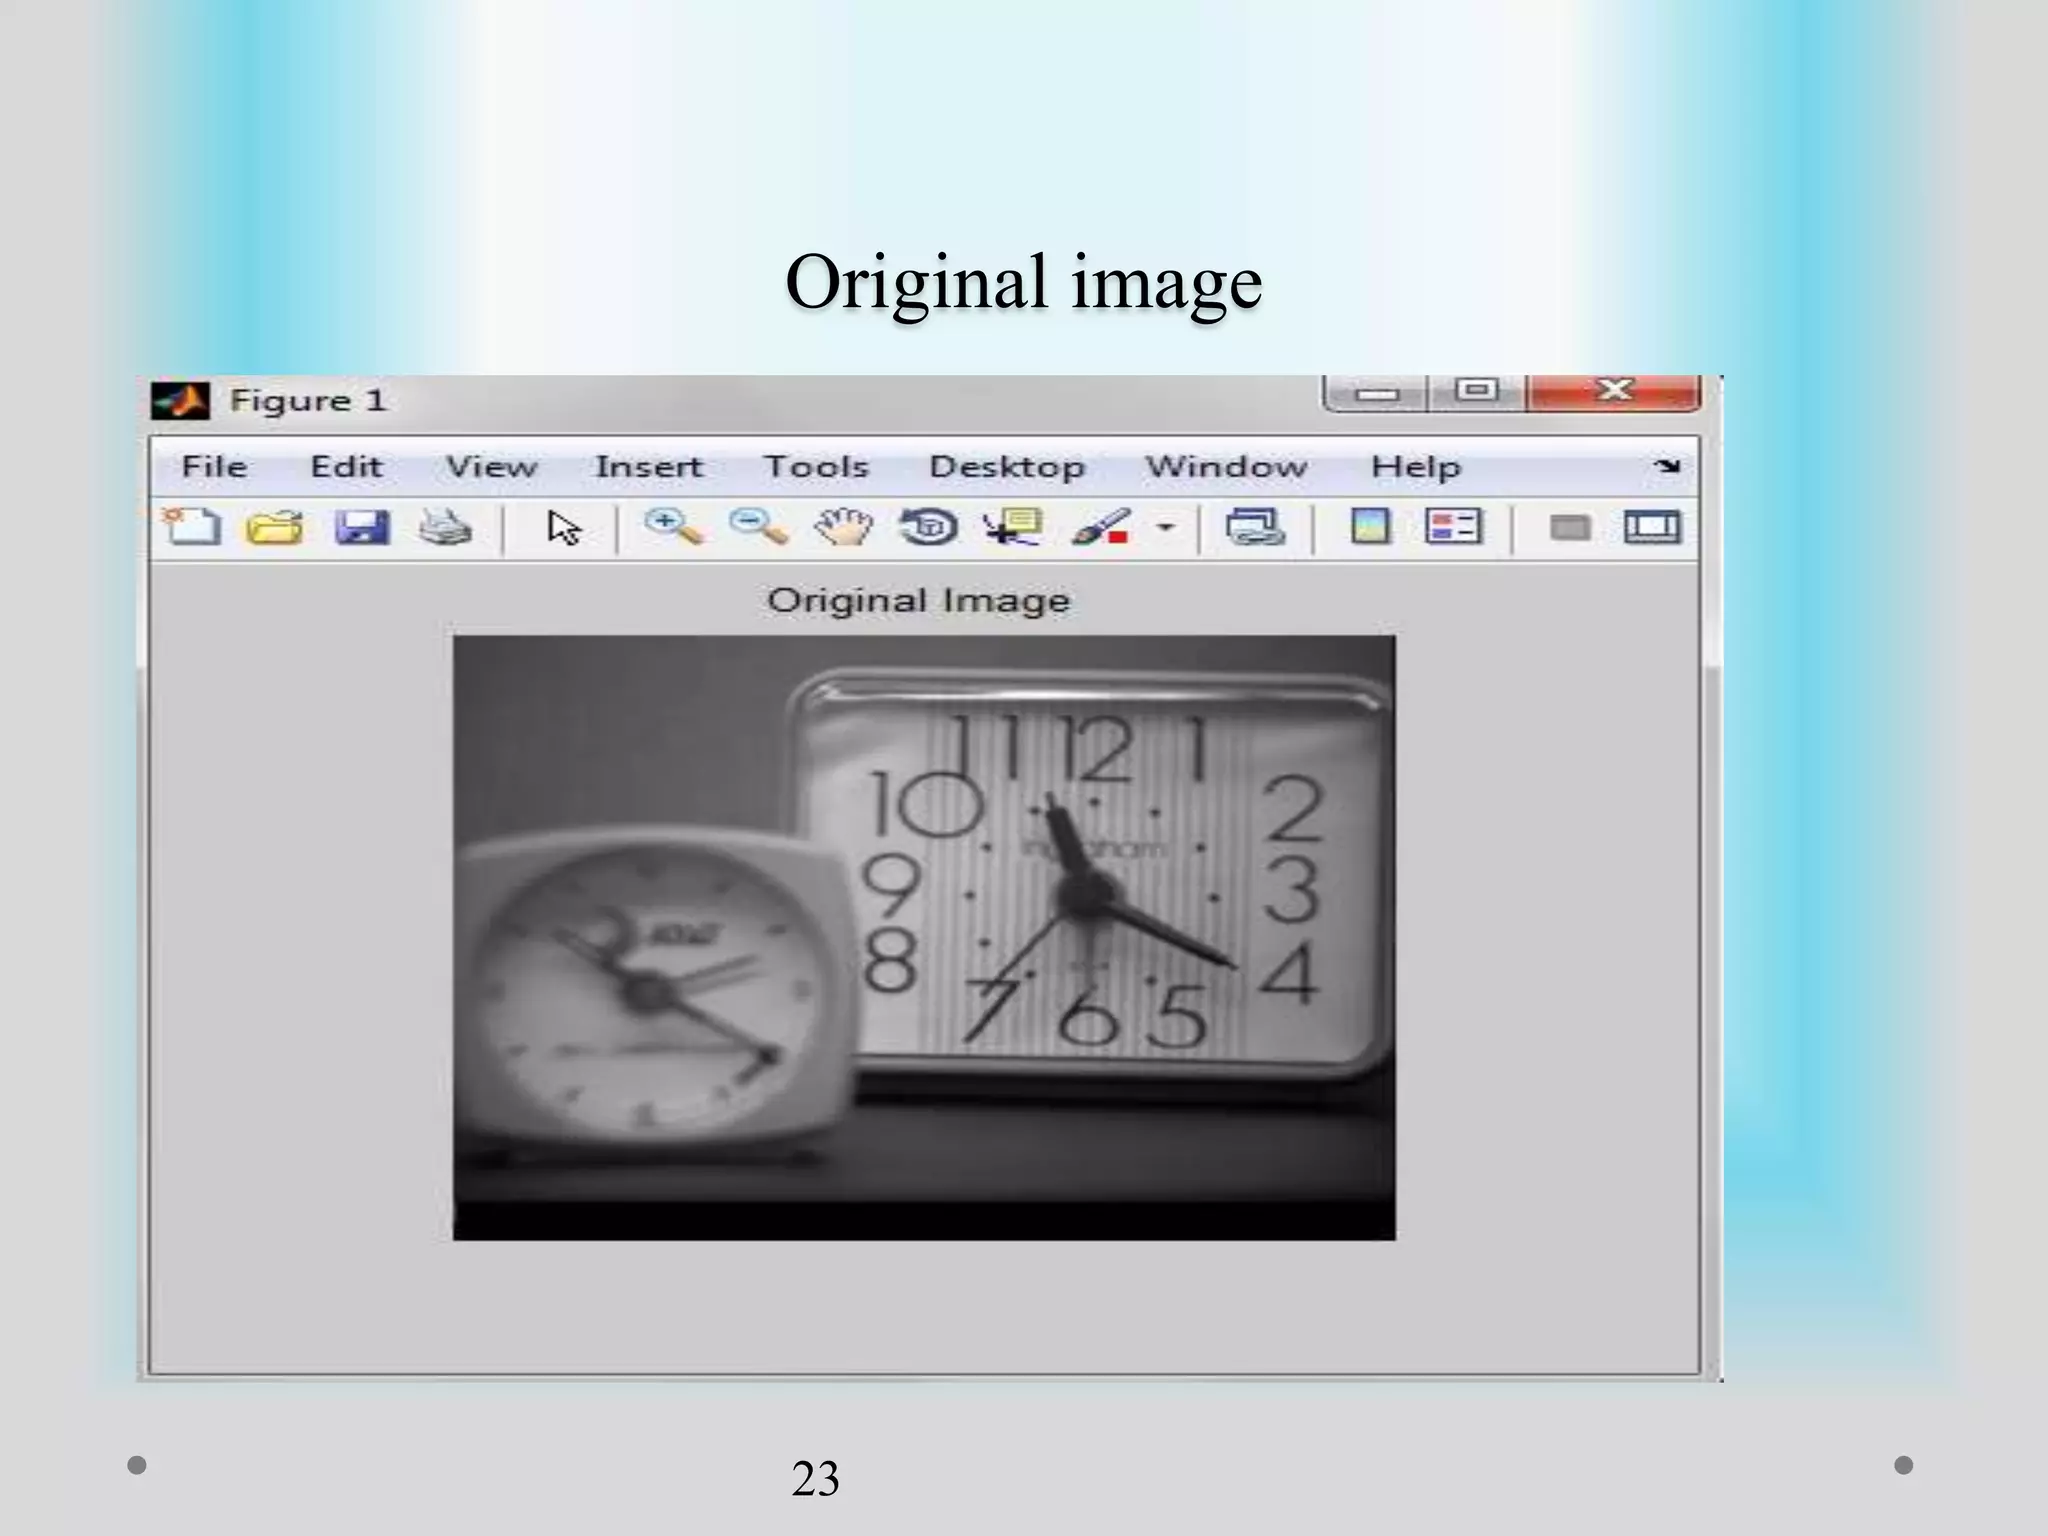The image size is (2048, 1536).
Task: Click the dock figure arrow in the menu bar
Action: (1667, 466)
